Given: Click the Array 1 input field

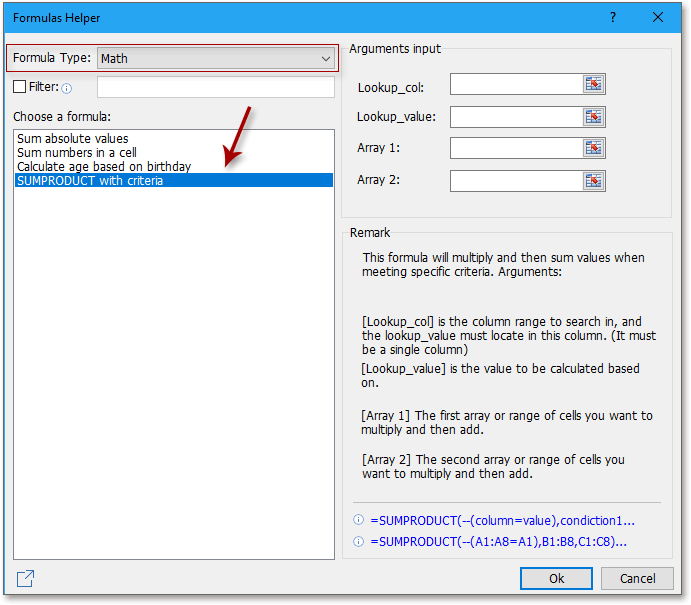Looking at the screenshot, I should (x=515, y=149).
